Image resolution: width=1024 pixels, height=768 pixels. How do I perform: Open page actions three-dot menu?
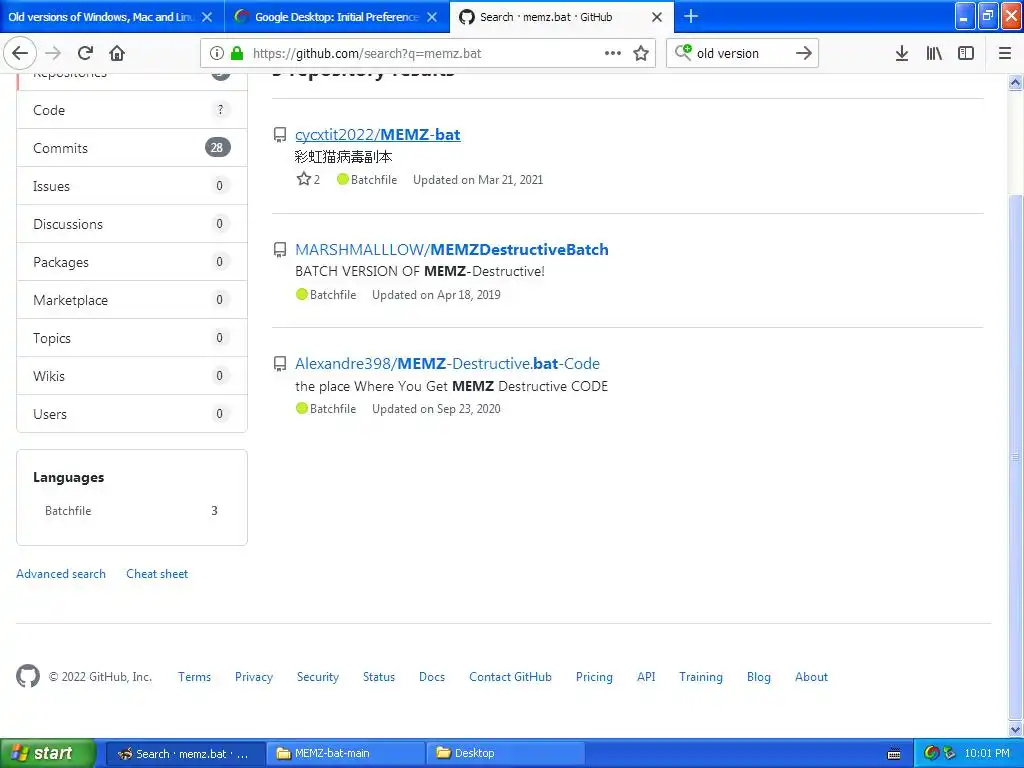pos(613,53)
